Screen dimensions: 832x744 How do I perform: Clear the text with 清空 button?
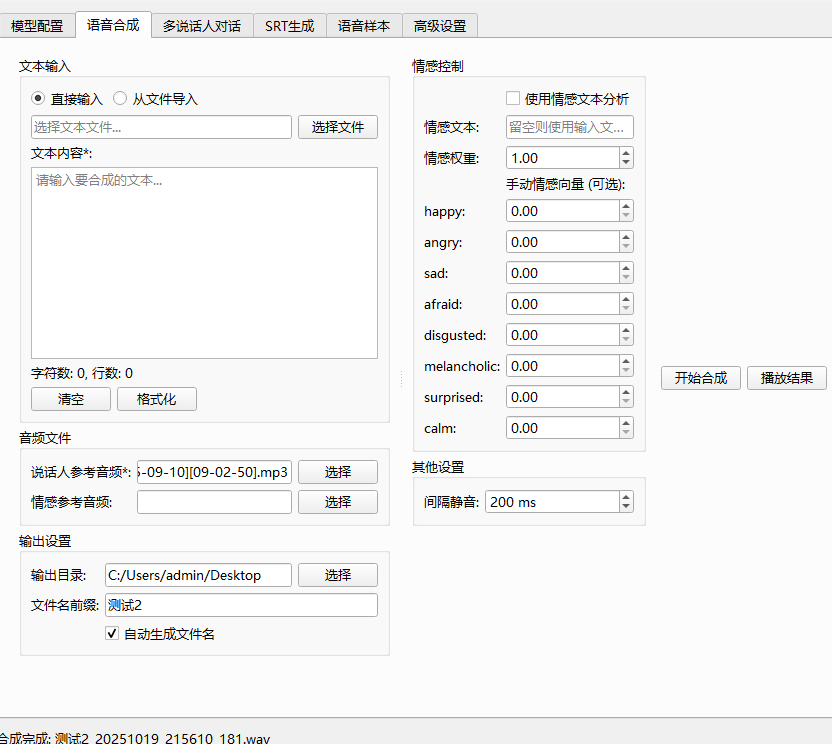click(x=70, y=399)
